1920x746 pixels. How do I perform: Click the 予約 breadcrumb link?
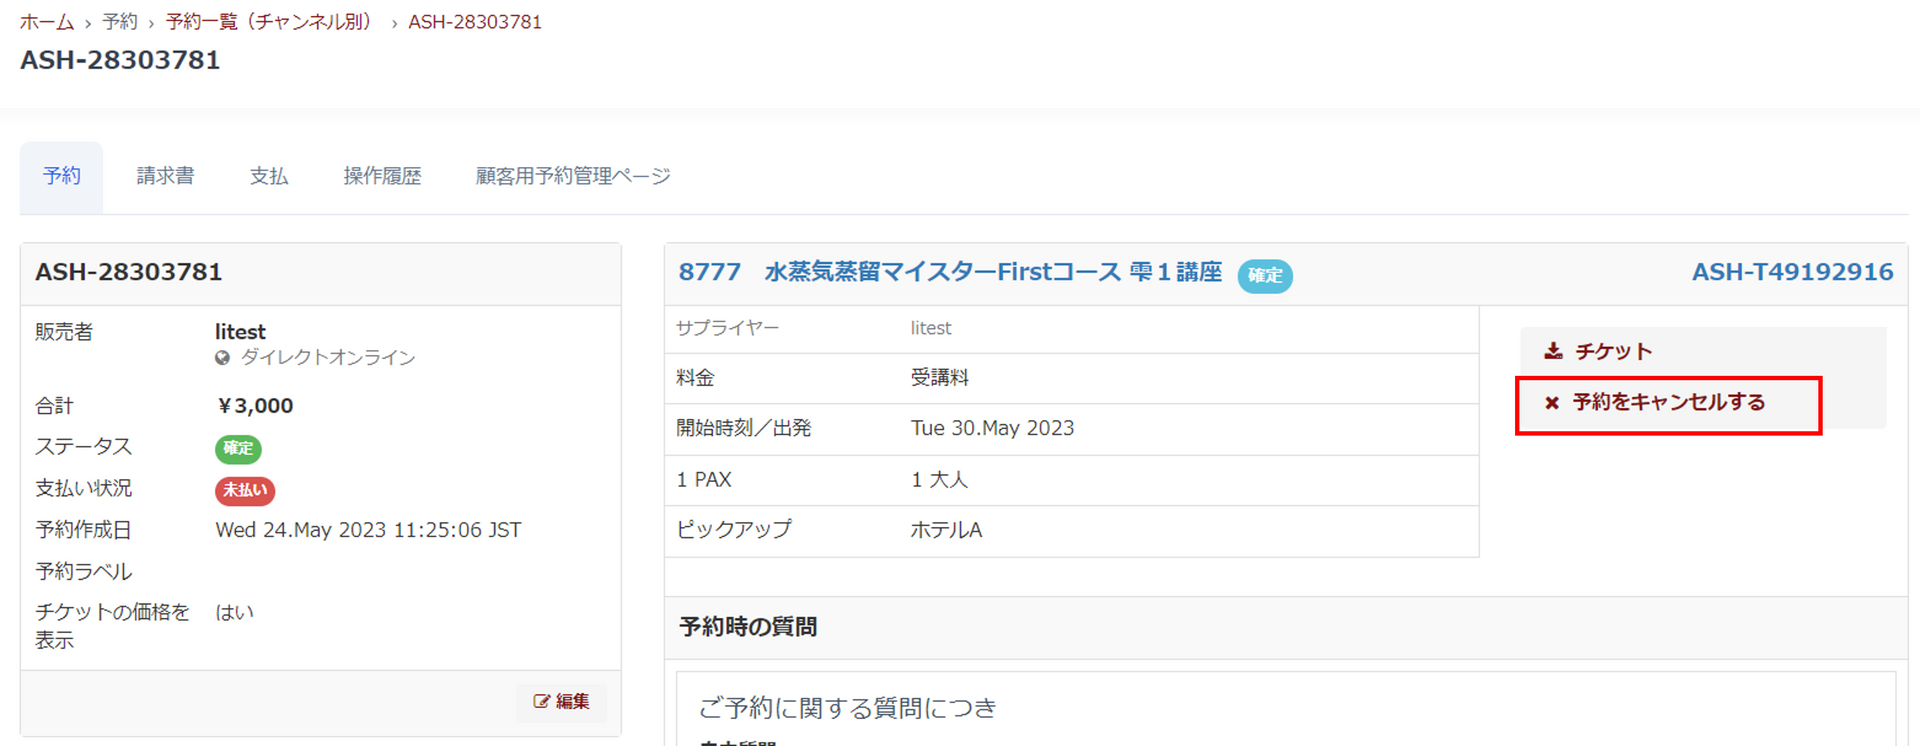(119, 22)
